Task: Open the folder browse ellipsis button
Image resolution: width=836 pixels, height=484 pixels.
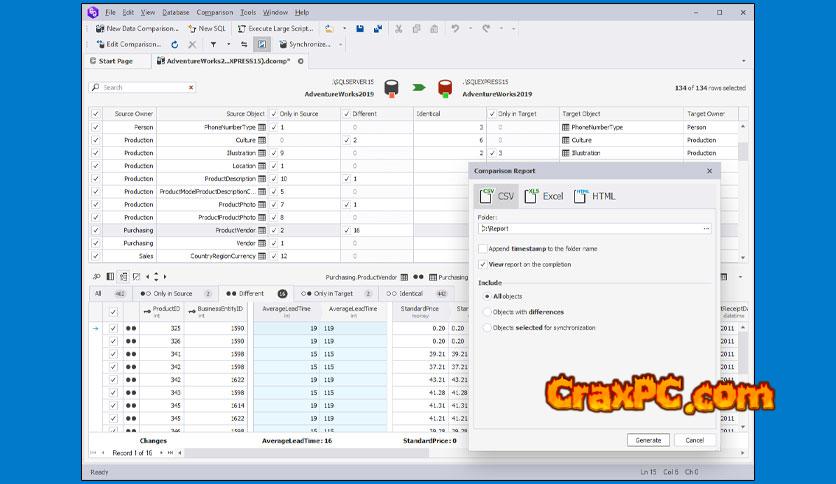Action: point(706,228)
